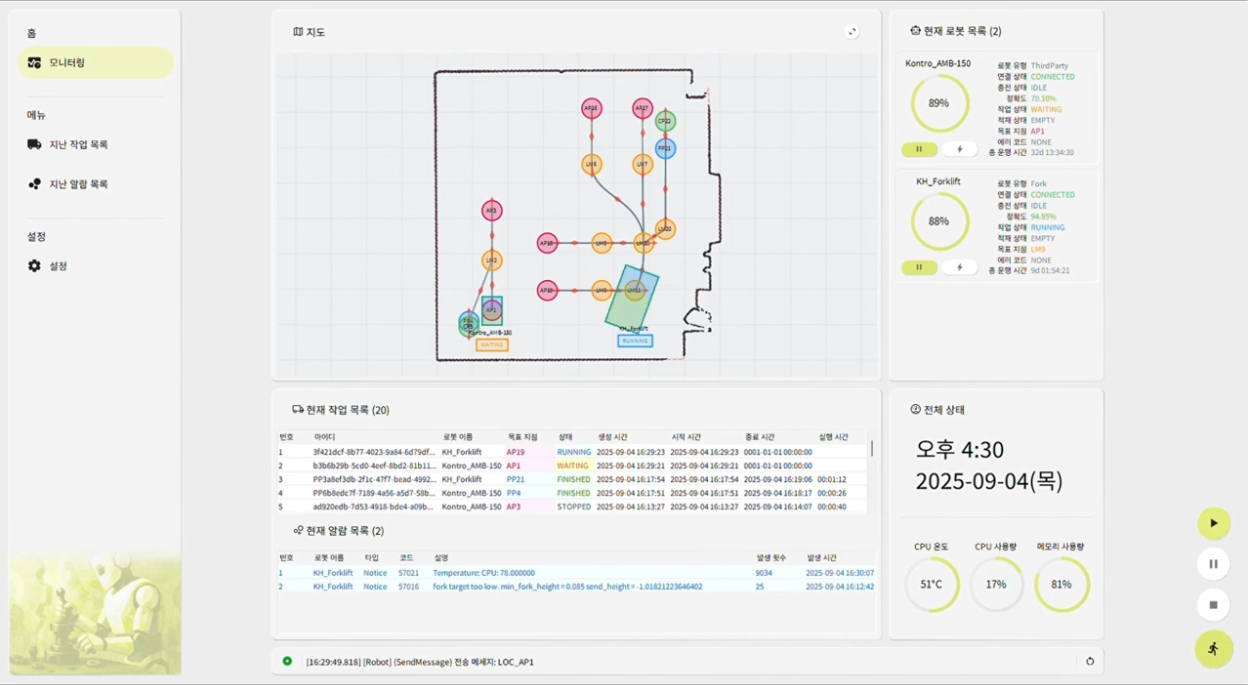Click the 전체 상태 heading
Image resolution: width=1248 pixels, height=685 pixels.
point(944,410)
